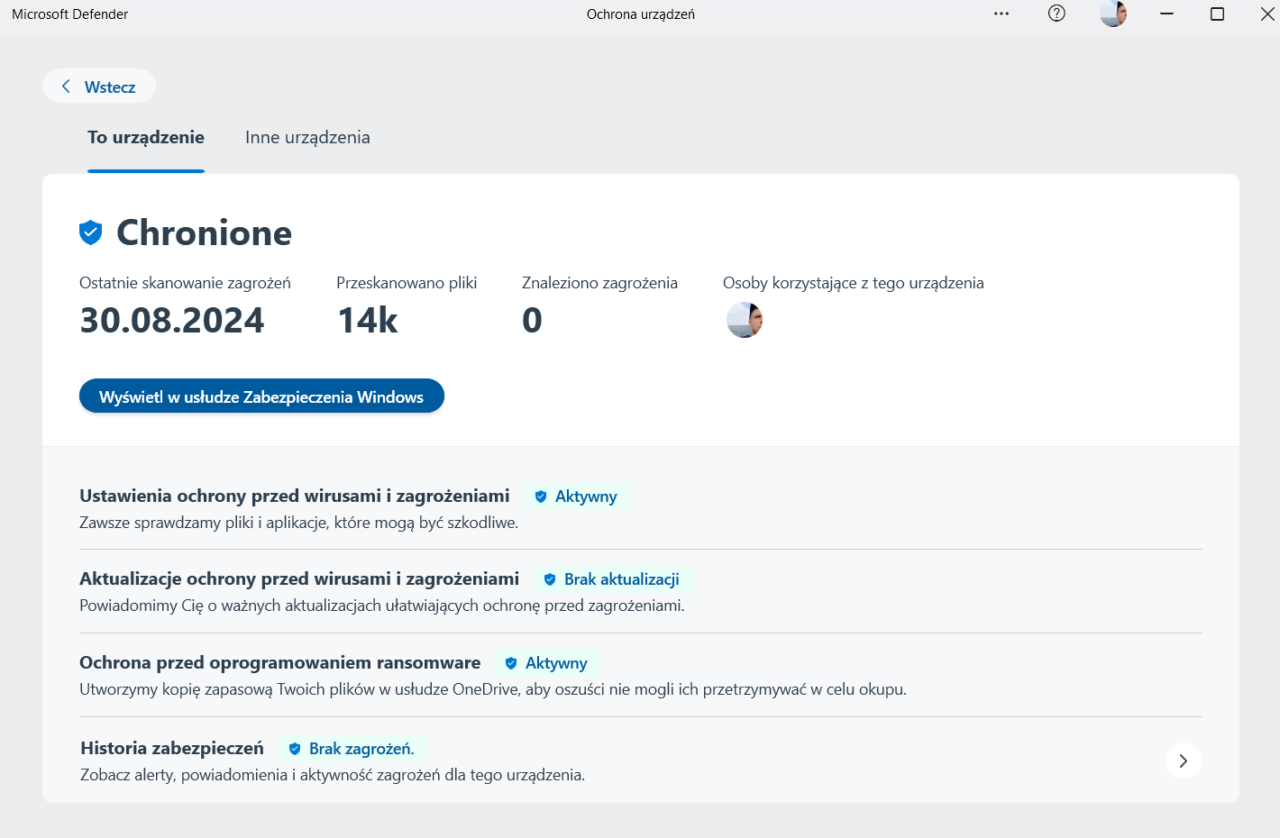Minimize the Microsoft Defender window

[1167, 14]
